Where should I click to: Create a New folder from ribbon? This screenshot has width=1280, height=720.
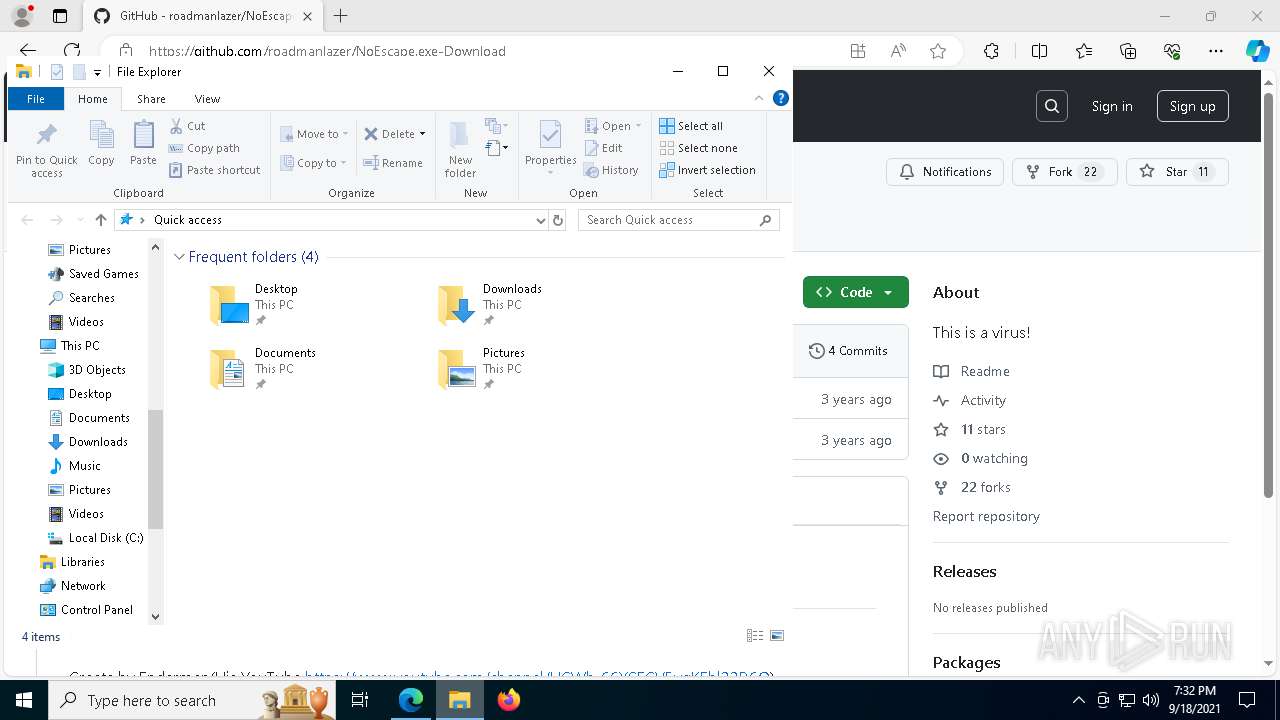point(460,148)
